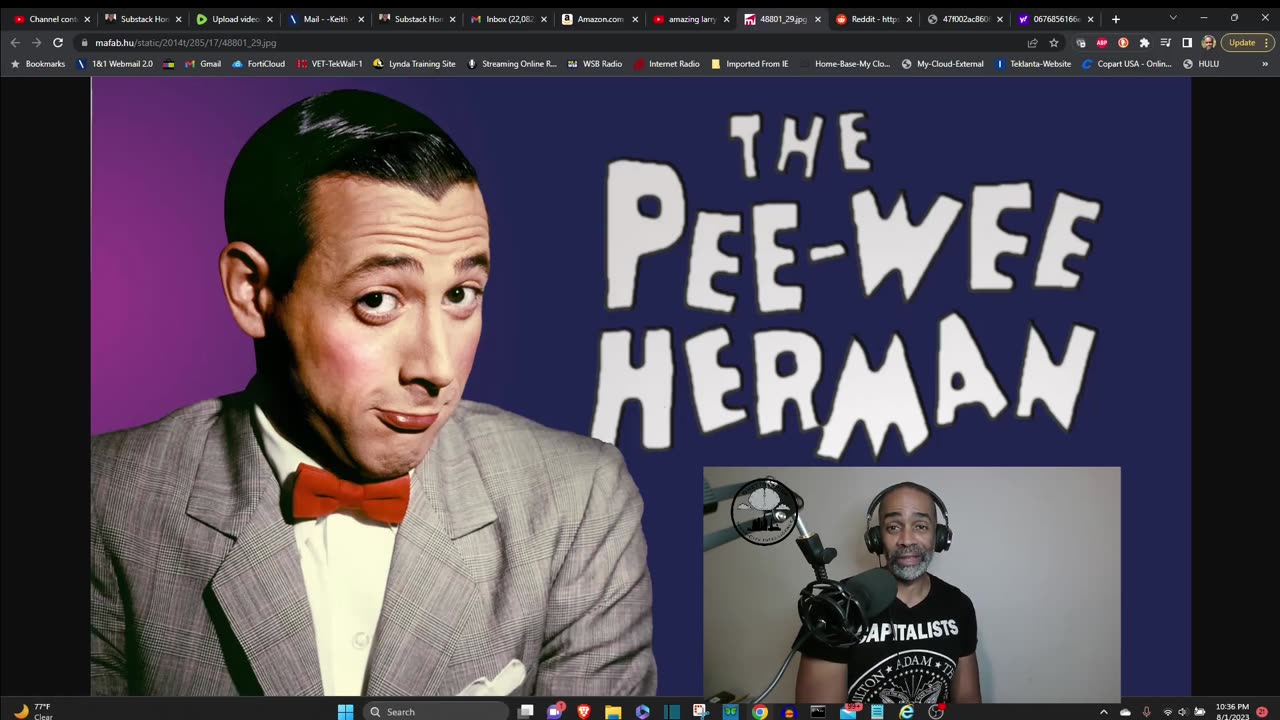Close the 48801_29.jpg tab

tap(817, 19)
